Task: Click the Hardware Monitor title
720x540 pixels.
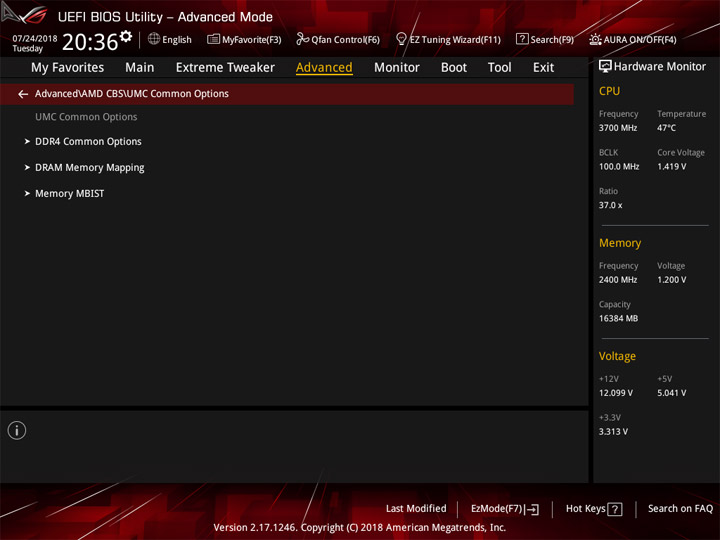Action: point(659,67)
